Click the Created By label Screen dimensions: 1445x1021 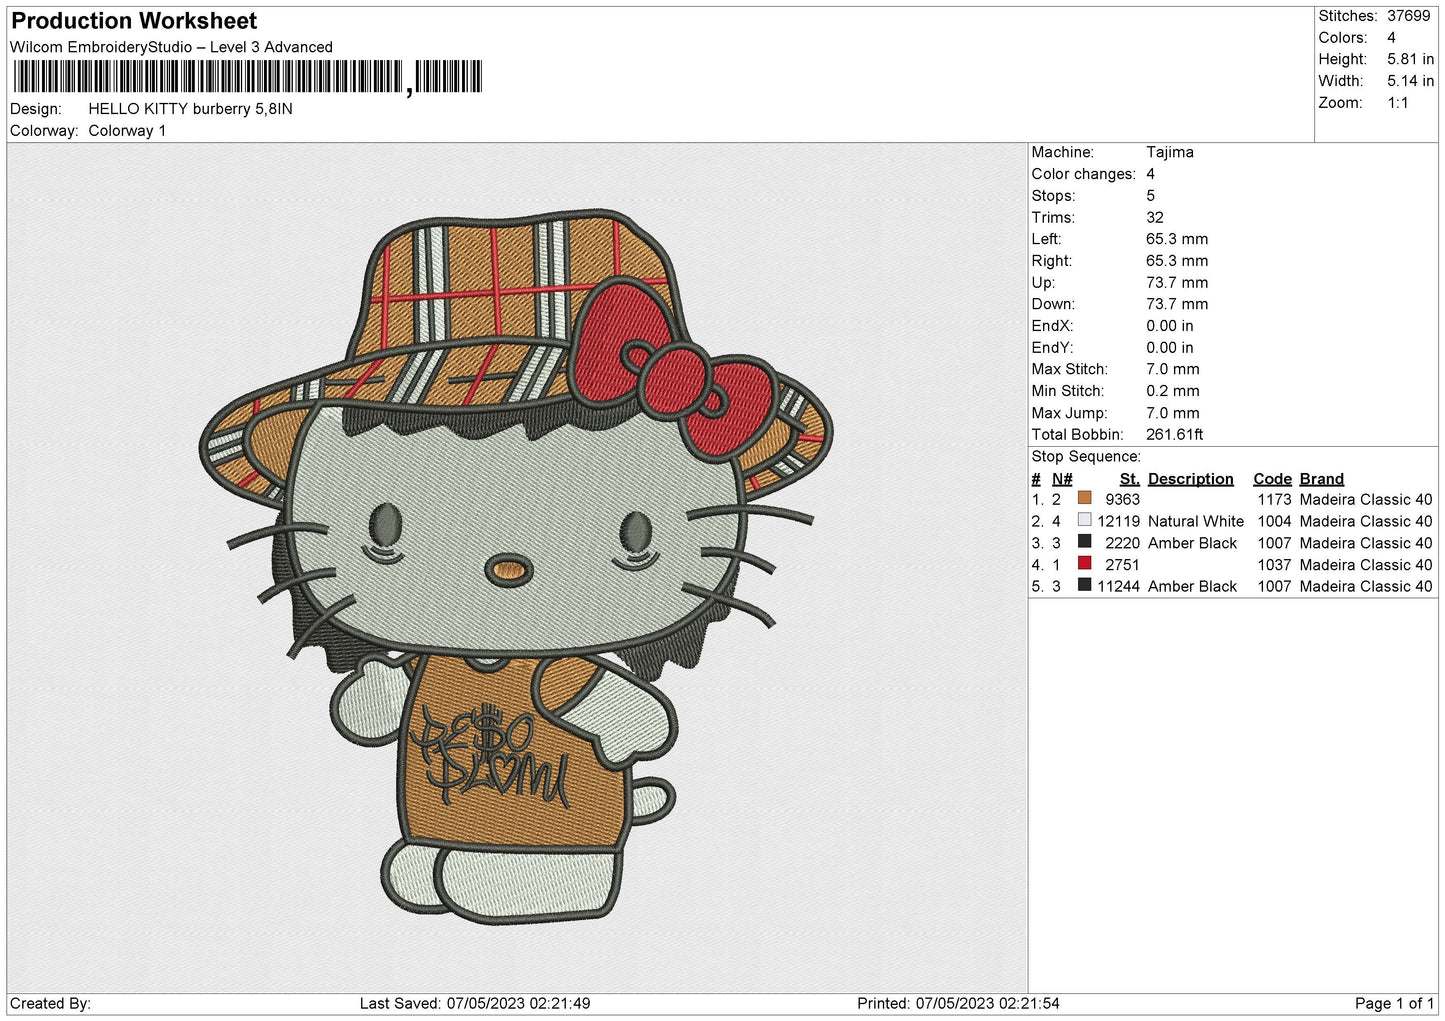tap(50, 1004)
